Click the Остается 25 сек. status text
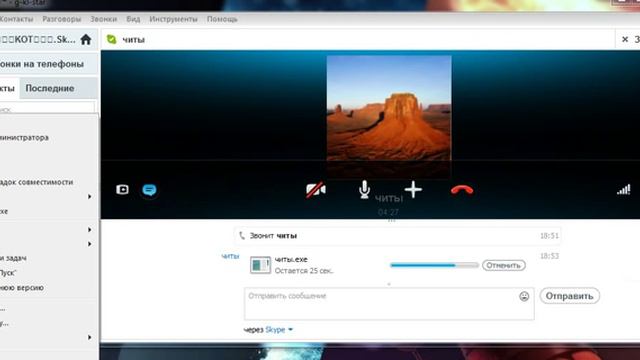Image resolution: width=640 pixels, height=360 pixels. click(x=304, y=271)
